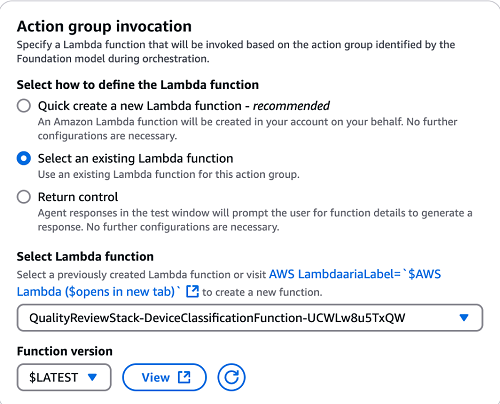The image size is (500, 404).
Task: Follow the 'Lambda ($opens in new tab)' link text
Action: coord(98,292)
